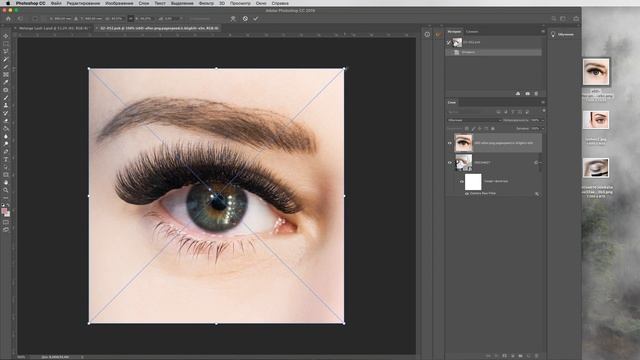The width and height of the screenshot is (640, 360).
Task: Select the Eraser tool
Action: (x=6, y=121)
